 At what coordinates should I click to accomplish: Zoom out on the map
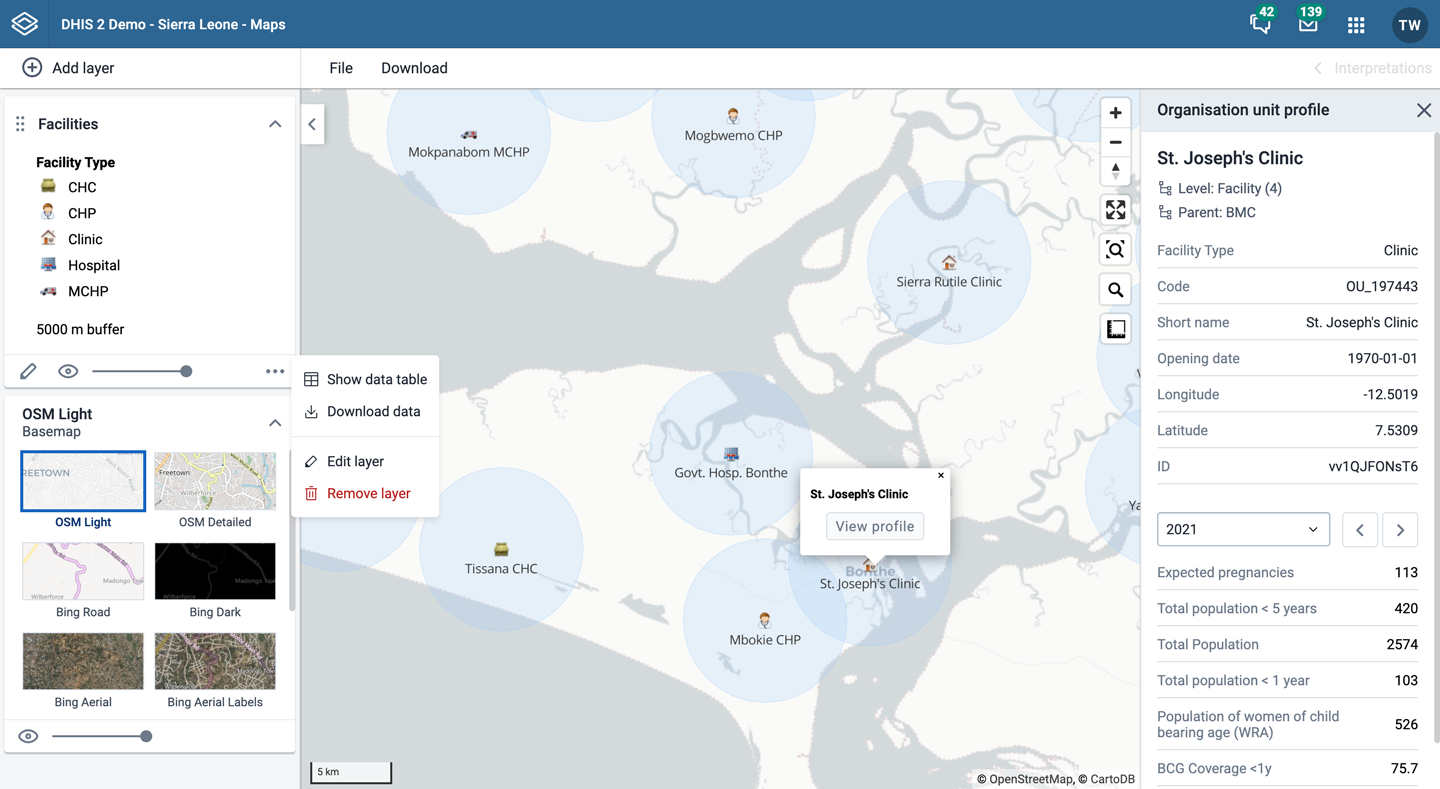tap(1116, 142)
